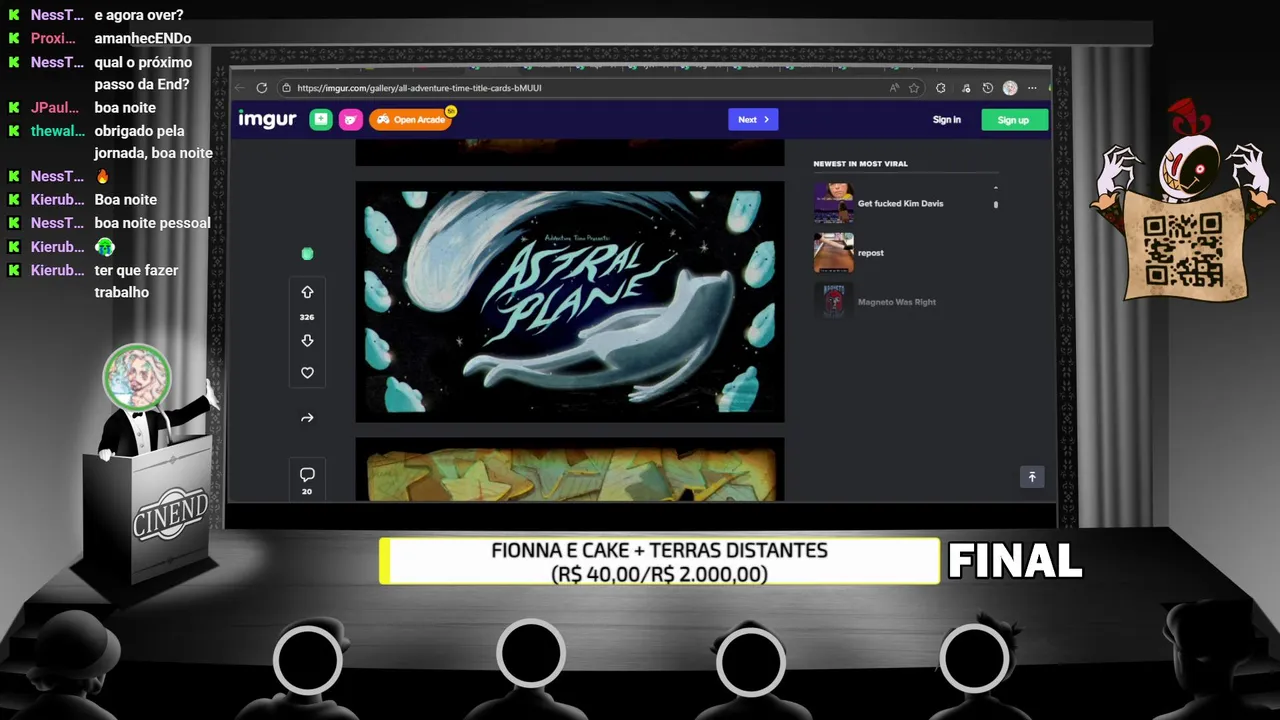Click the thumbnail beside 'Get fucked Kim Davis'

point(833,203)
